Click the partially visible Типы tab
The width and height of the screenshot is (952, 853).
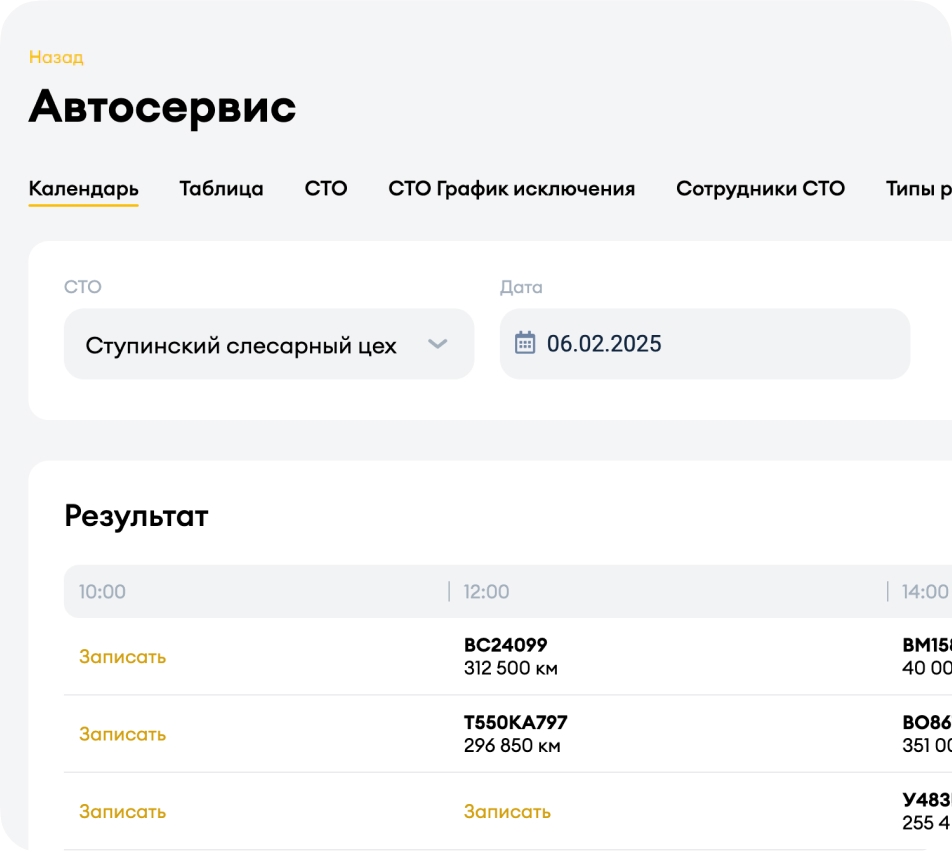918,189
